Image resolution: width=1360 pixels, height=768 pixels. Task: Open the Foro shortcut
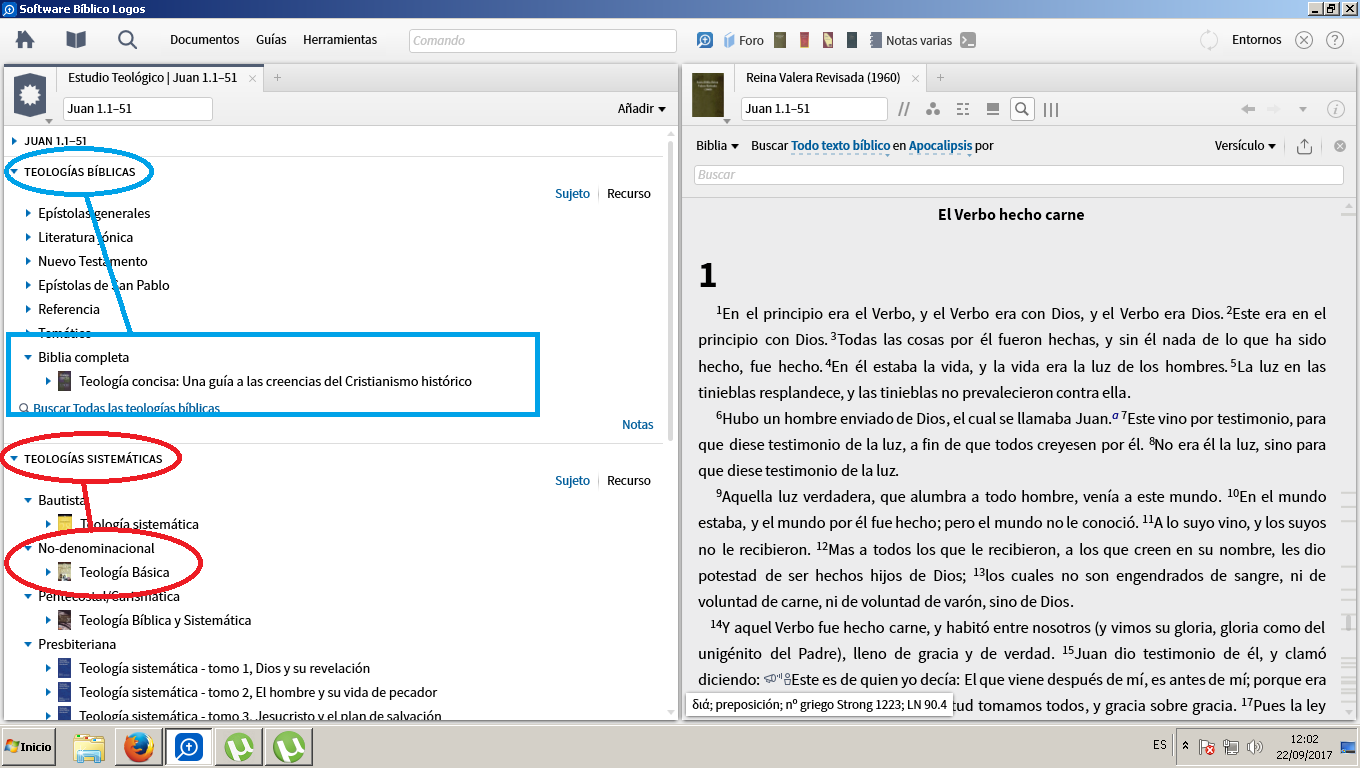[742, 40]
